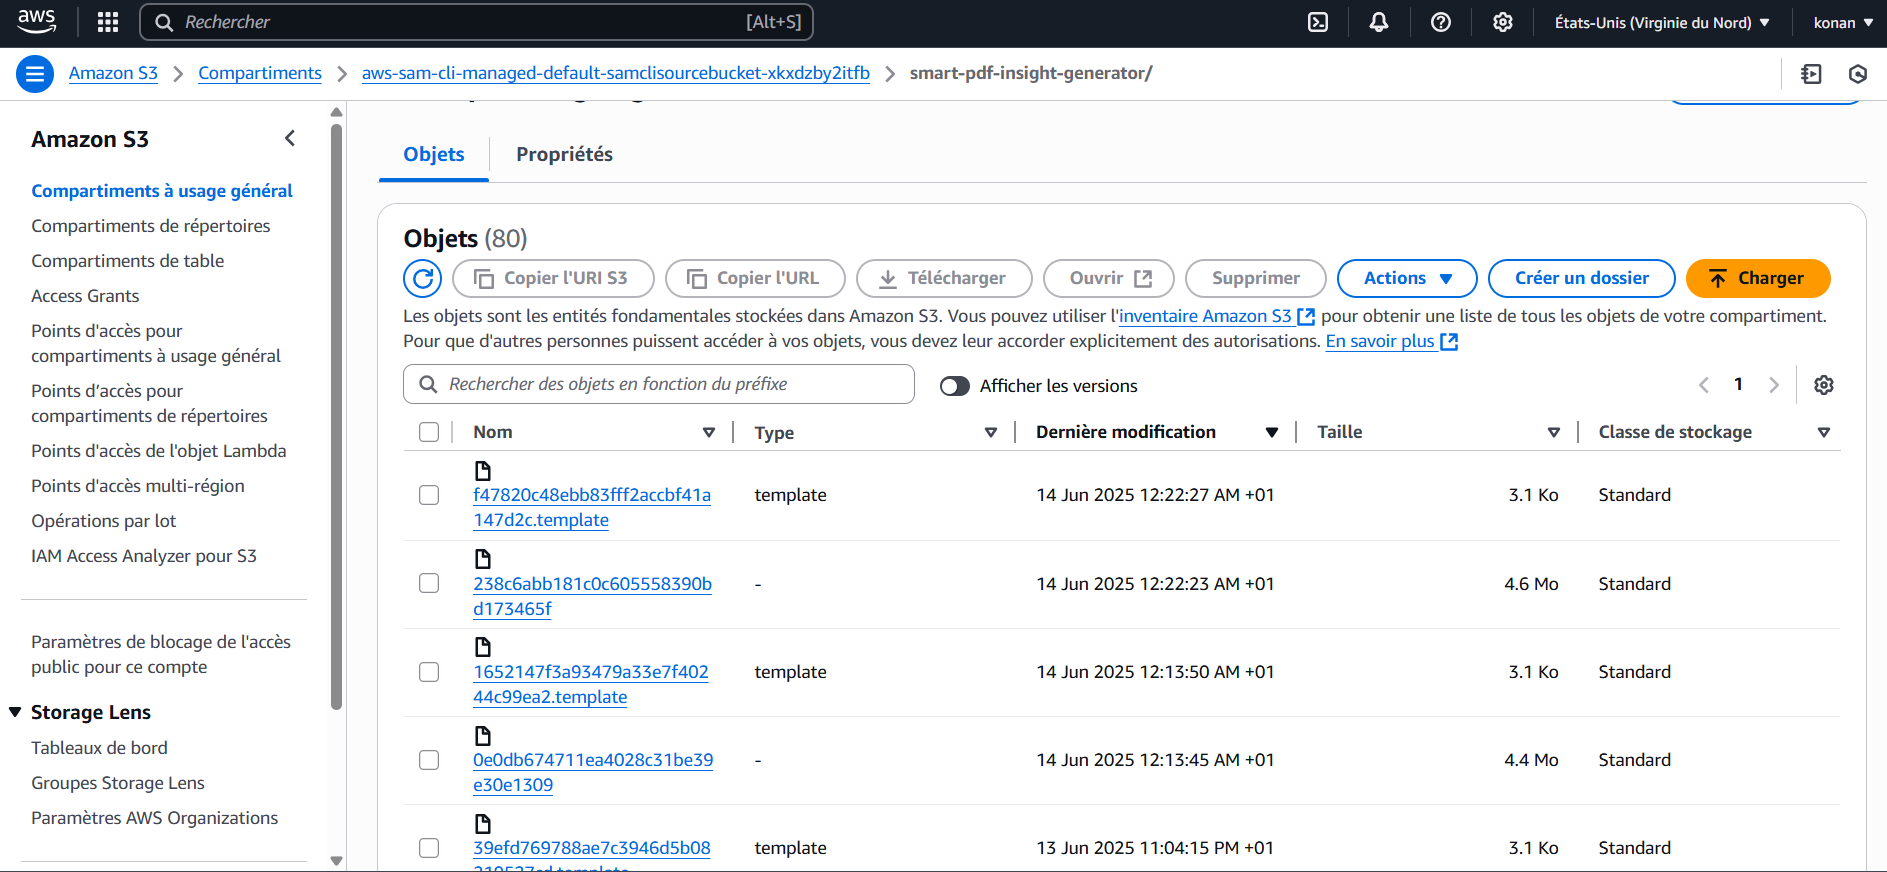Viewport: 1887px width, 872px height.
Task: Select all objects with the header checkbox
Action: (429, 432)
